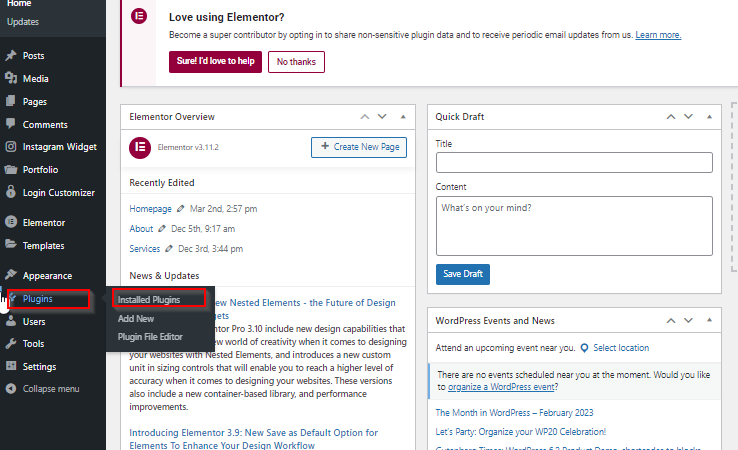Screen dimensions: 738x450
Task: Move Quick Draft widget up
Action: coord(671,117)
